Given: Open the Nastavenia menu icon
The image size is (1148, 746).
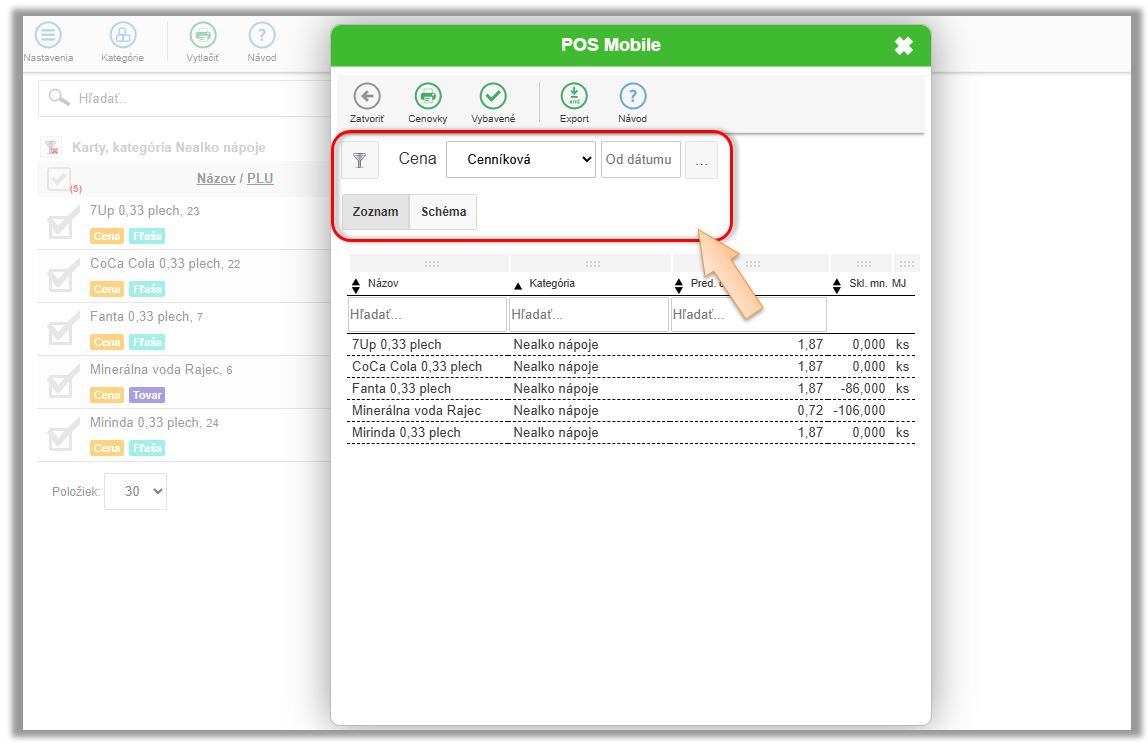Looking at the screenshot, I should click(48, 35).
